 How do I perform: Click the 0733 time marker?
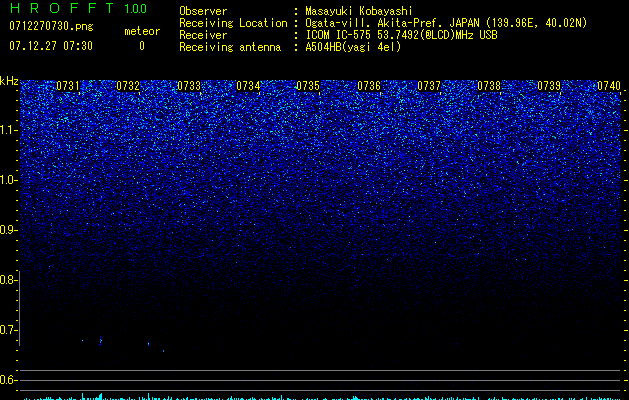pyautogui.click(x=189, y=86)
